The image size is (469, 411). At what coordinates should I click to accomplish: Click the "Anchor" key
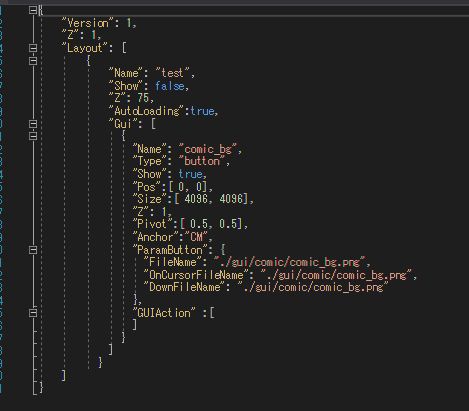point(155,237)
